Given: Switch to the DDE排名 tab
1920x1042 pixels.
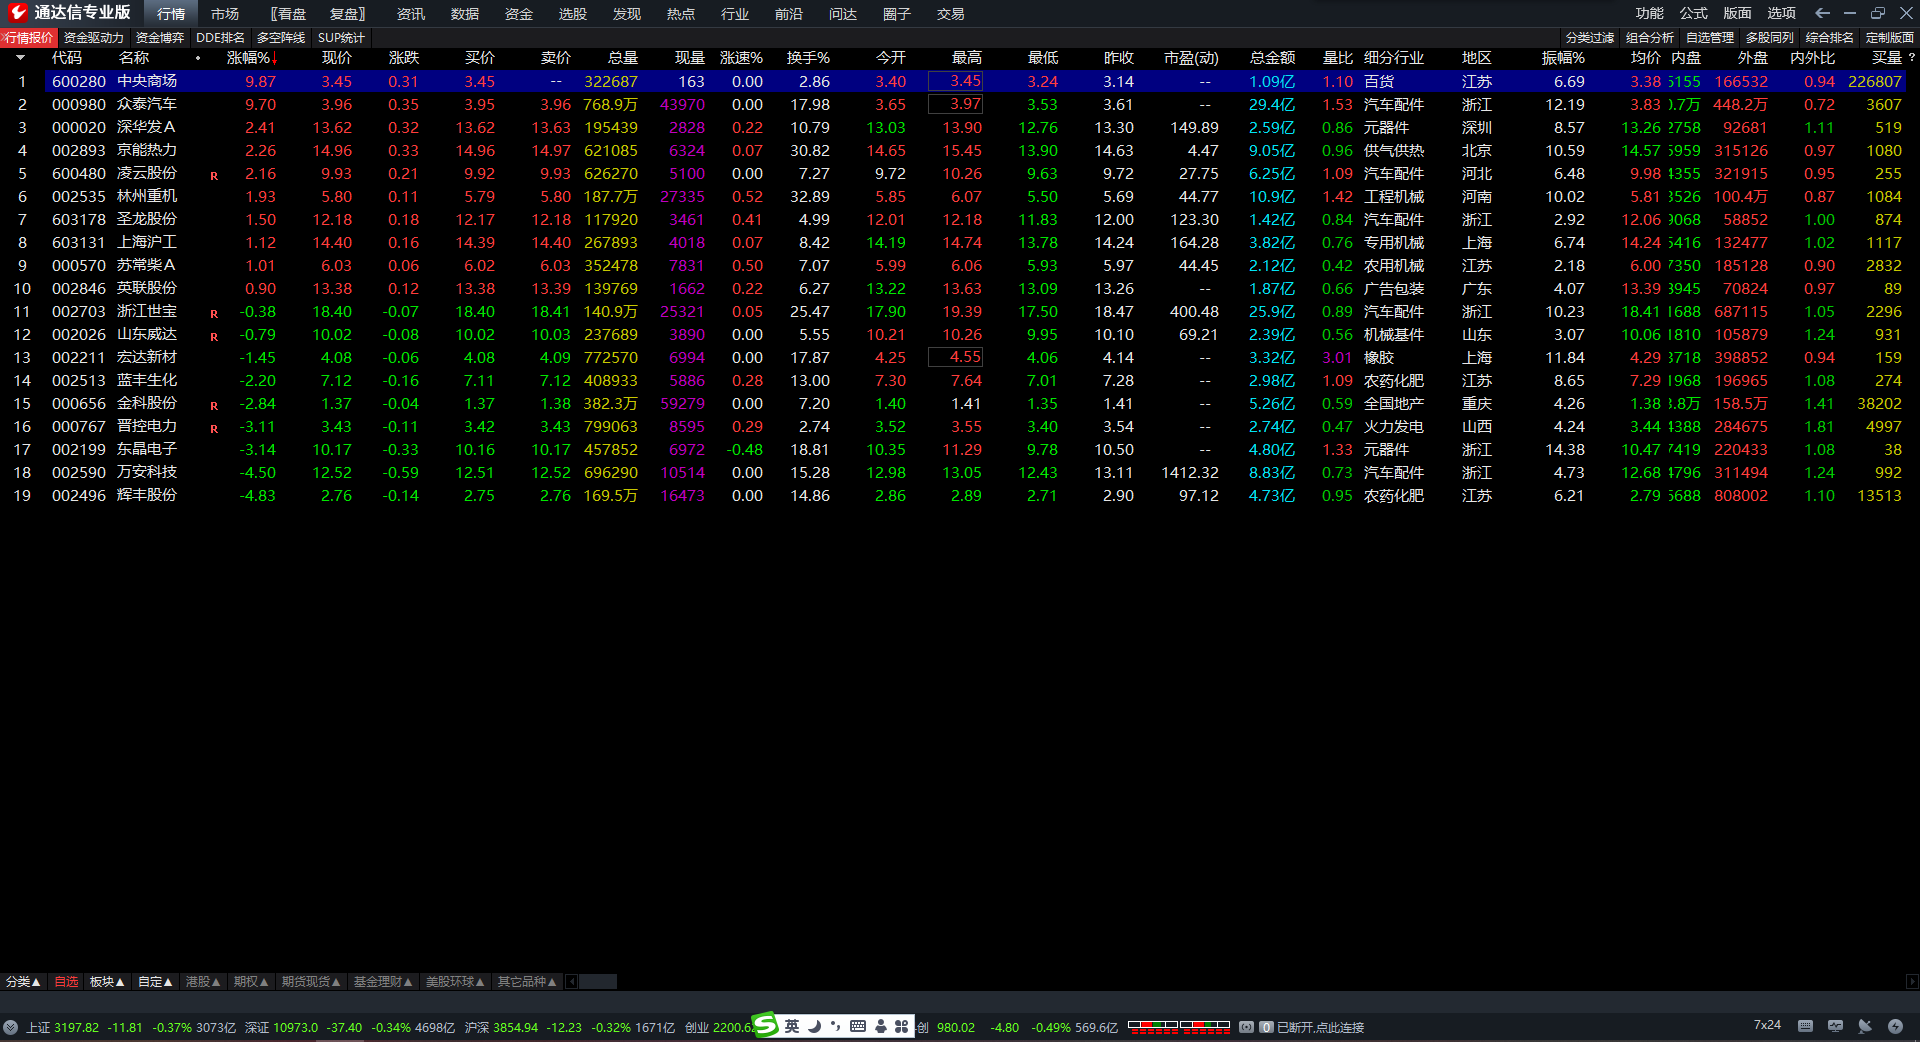Looking at the screenshot, I should click(x=220, y=37).
